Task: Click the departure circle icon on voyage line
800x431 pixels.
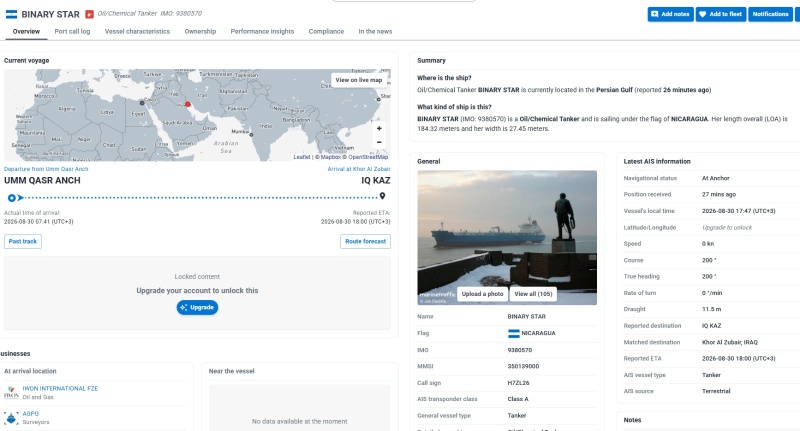Action: tap(12, 198)
